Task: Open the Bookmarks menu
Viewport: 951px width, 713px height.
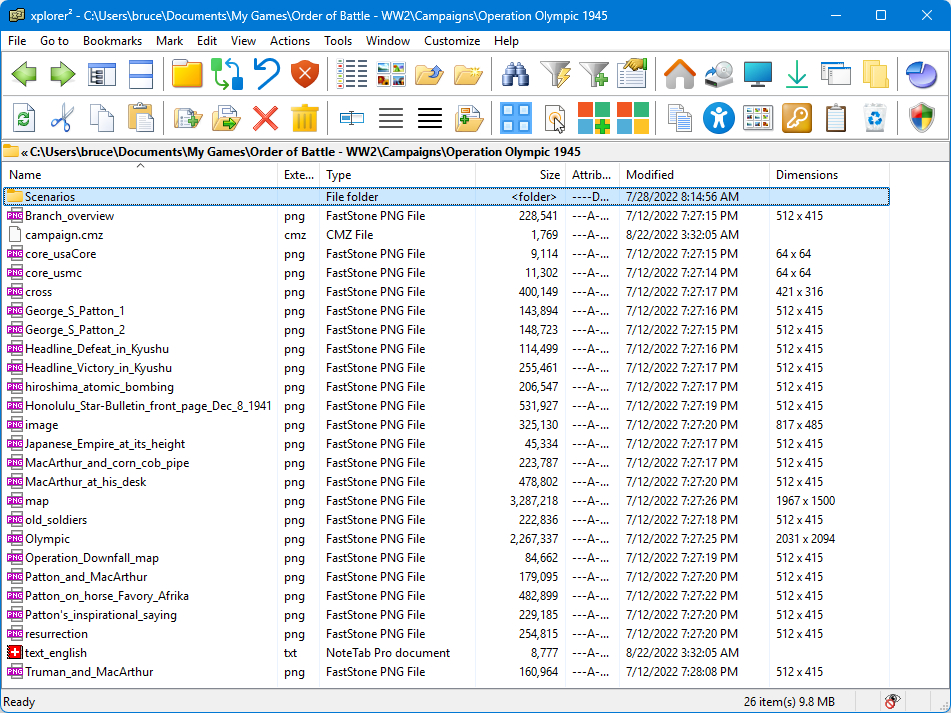Action: [112, 41]
